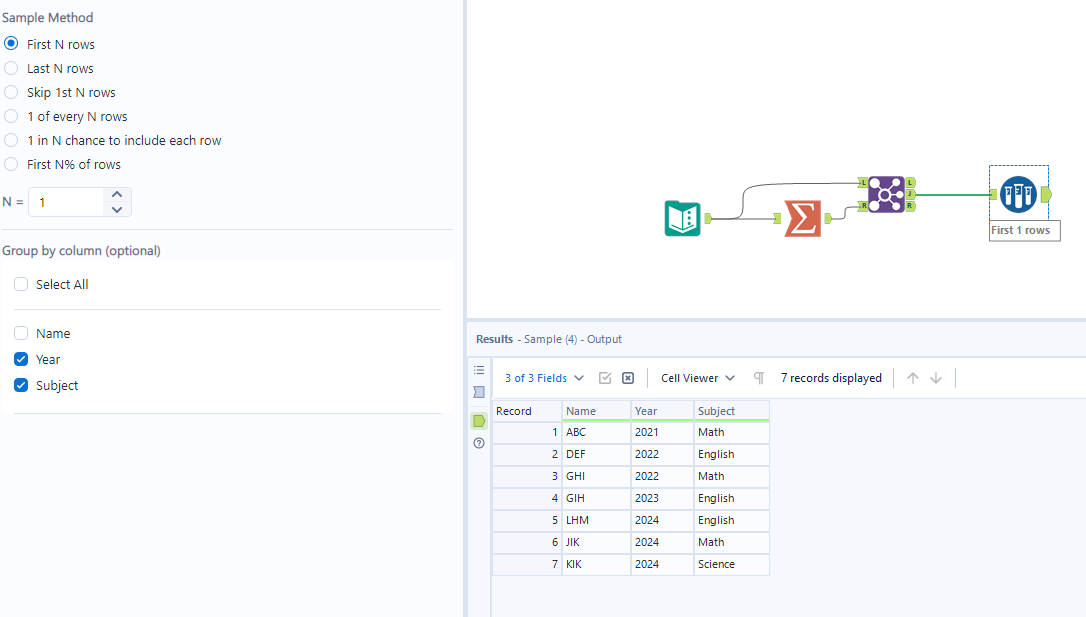Viewport: 1086px width, 617px height.
Task: Click the purple Join tool on the canvas
Action: 884,194
